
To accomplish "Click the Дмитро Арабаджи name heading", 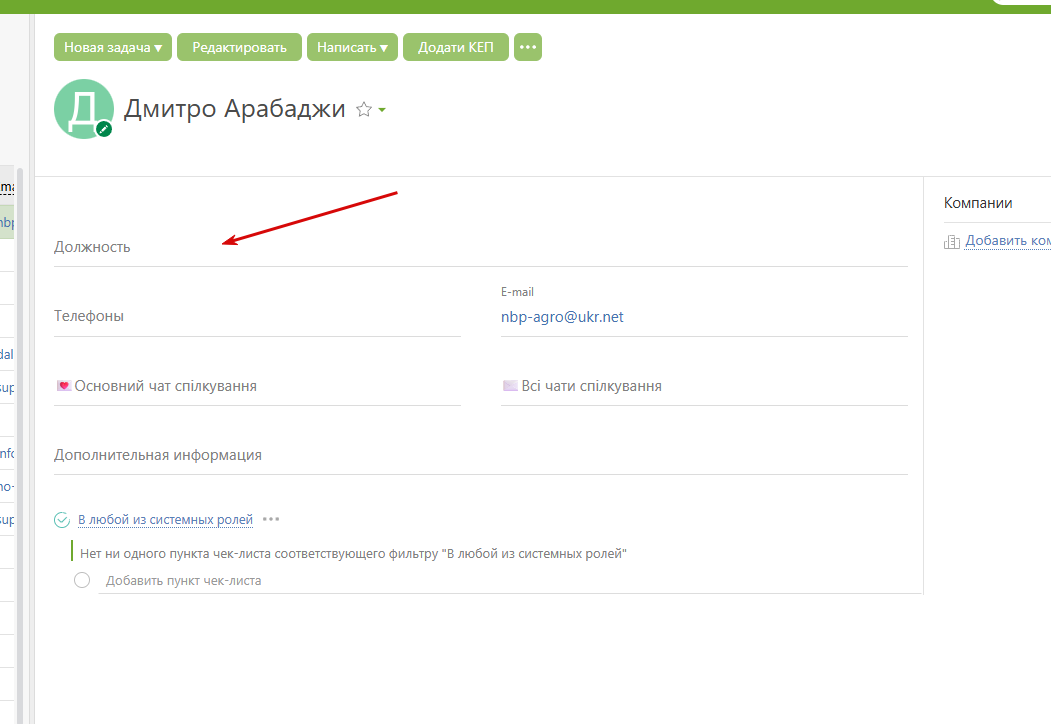I will (235, 109).
